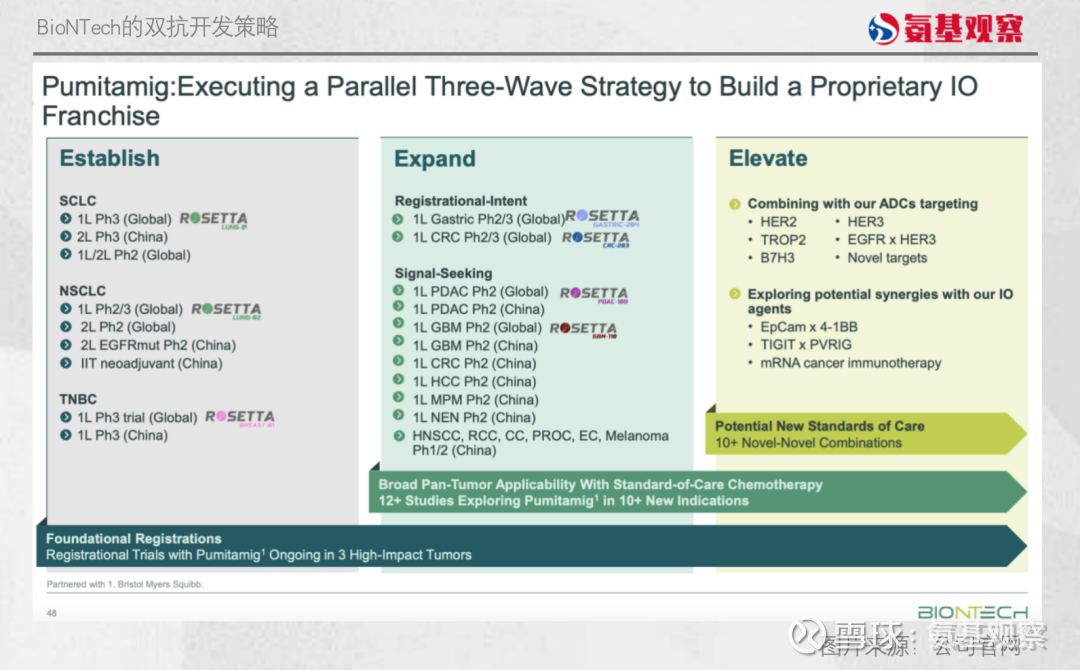Image resolution: width=1080 pixels, height=670 pixels.
Task: Click the text 1L Gastric Ph2/3 (Global)
Action: (x=489, y=220)
